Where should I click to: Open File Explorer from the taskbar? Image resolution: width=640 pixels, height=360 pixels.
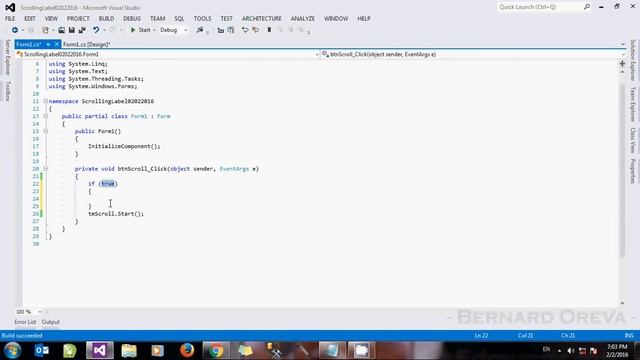point(129,351)
